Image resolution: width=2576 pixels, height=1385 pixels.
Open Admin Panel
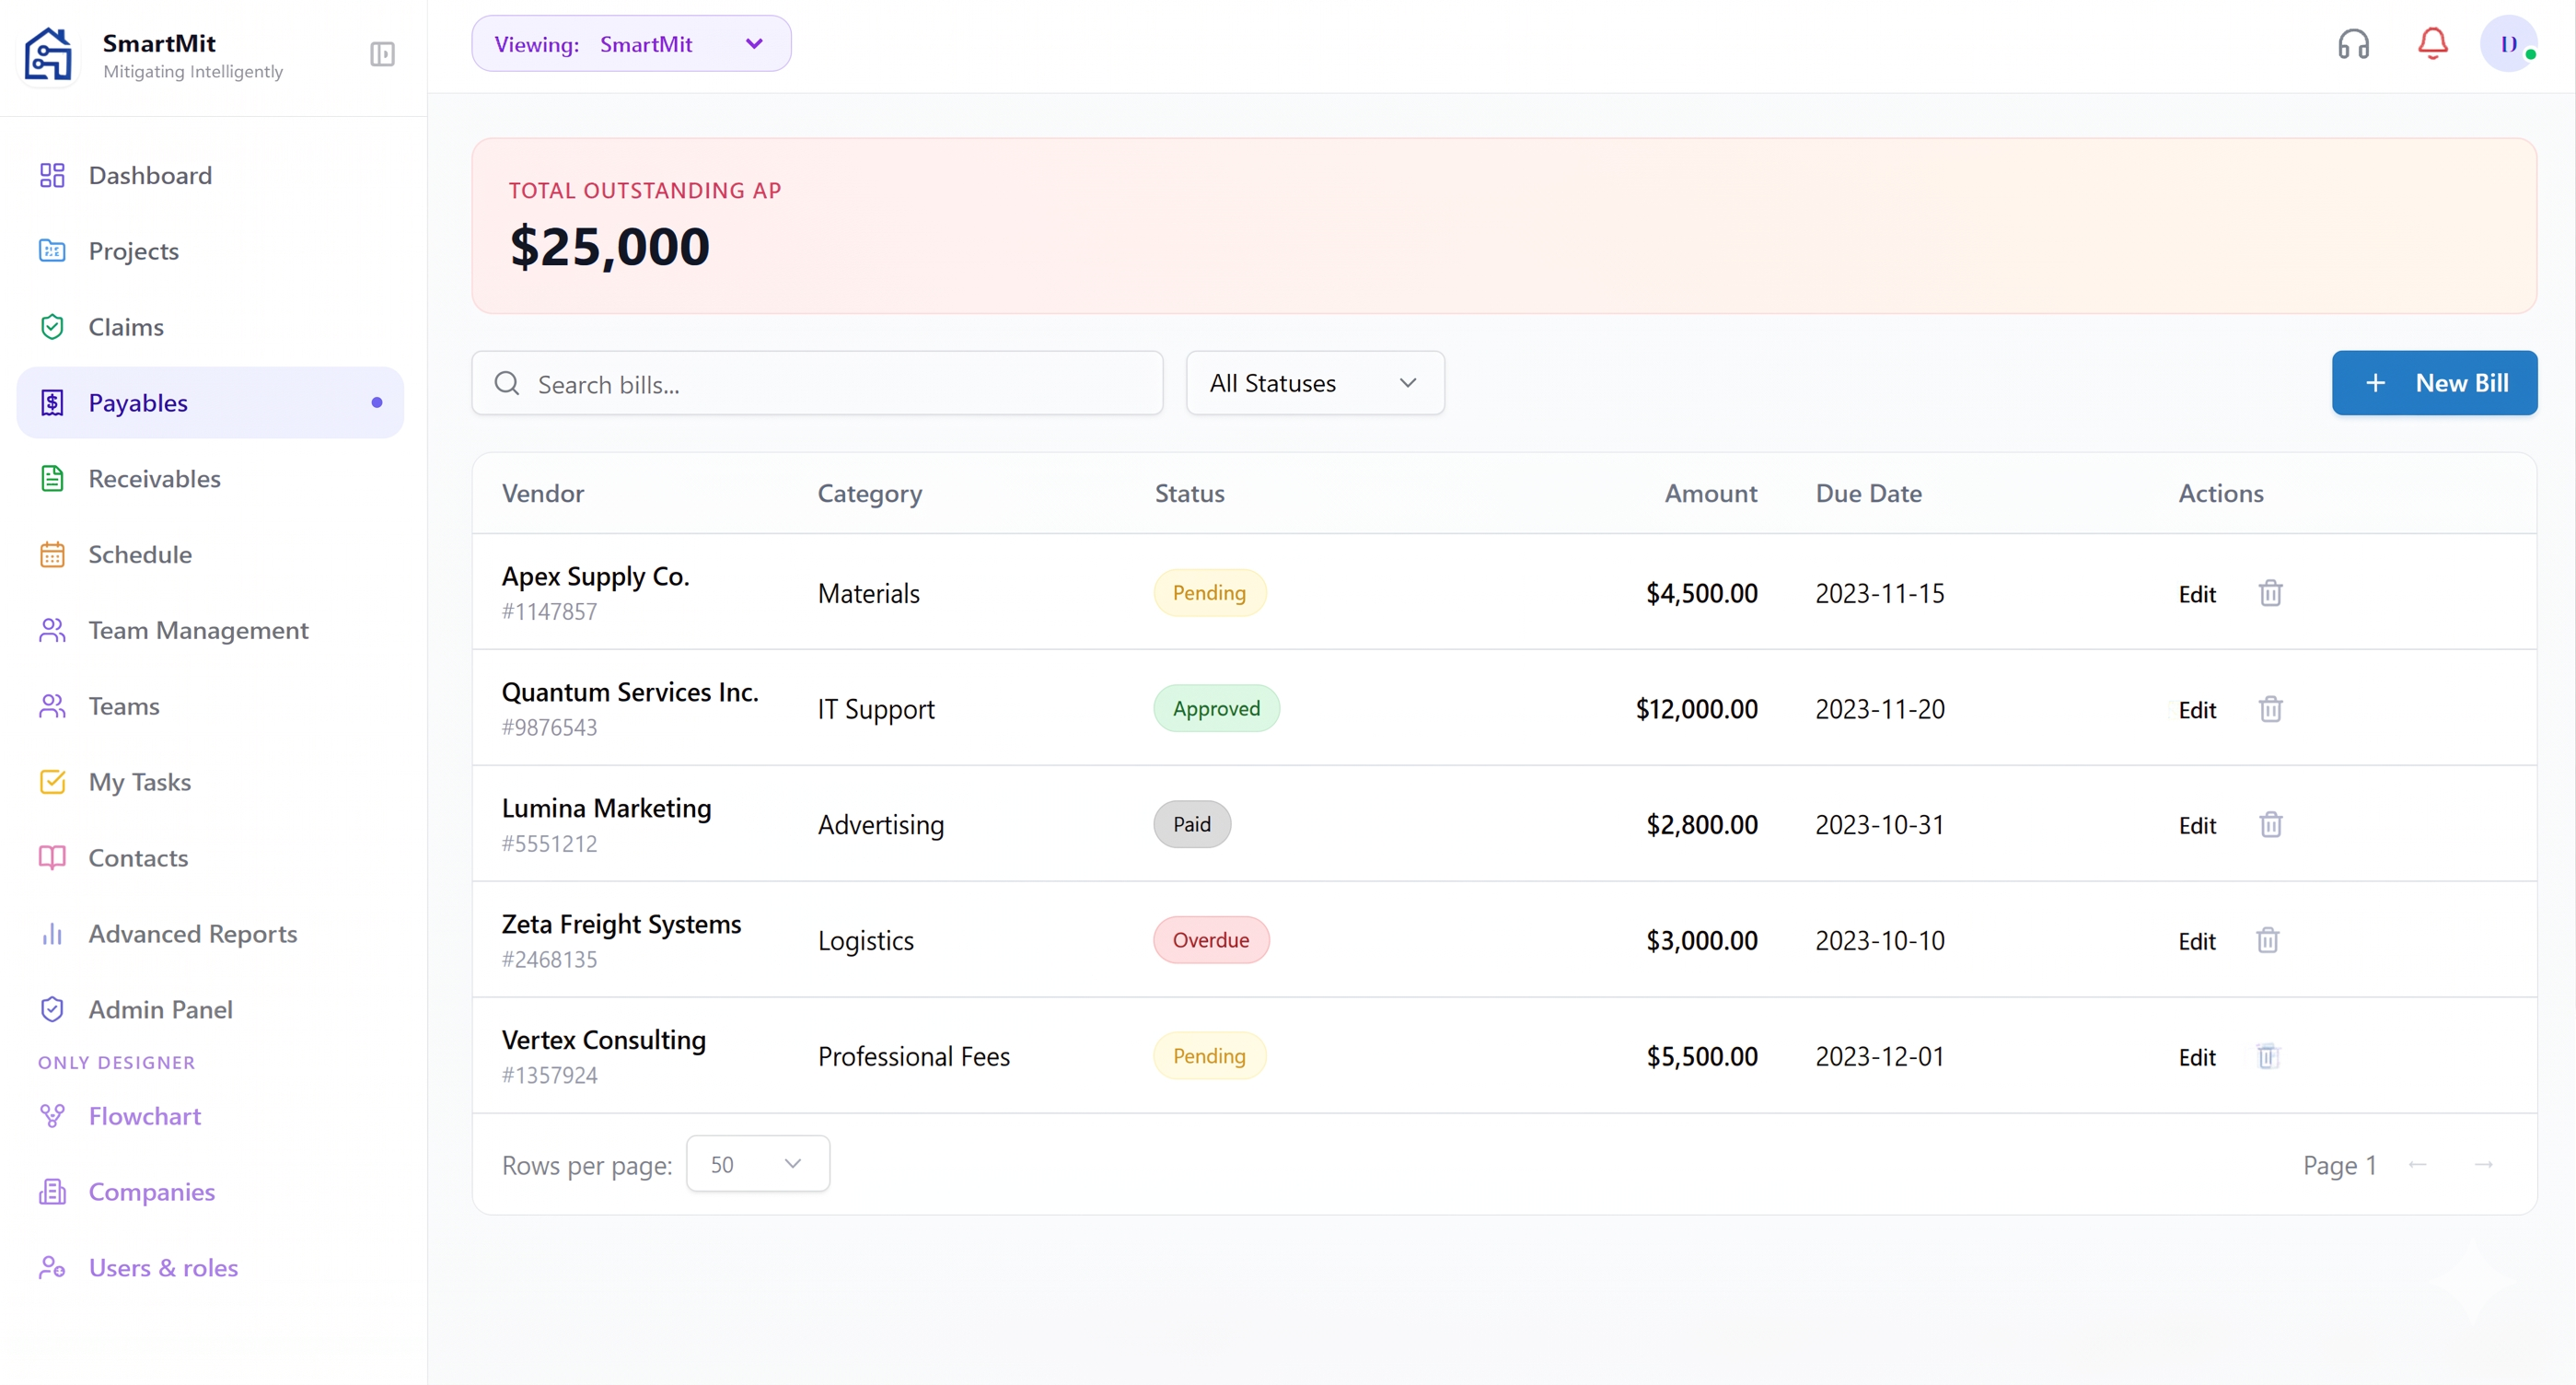tap(210, 1010)
